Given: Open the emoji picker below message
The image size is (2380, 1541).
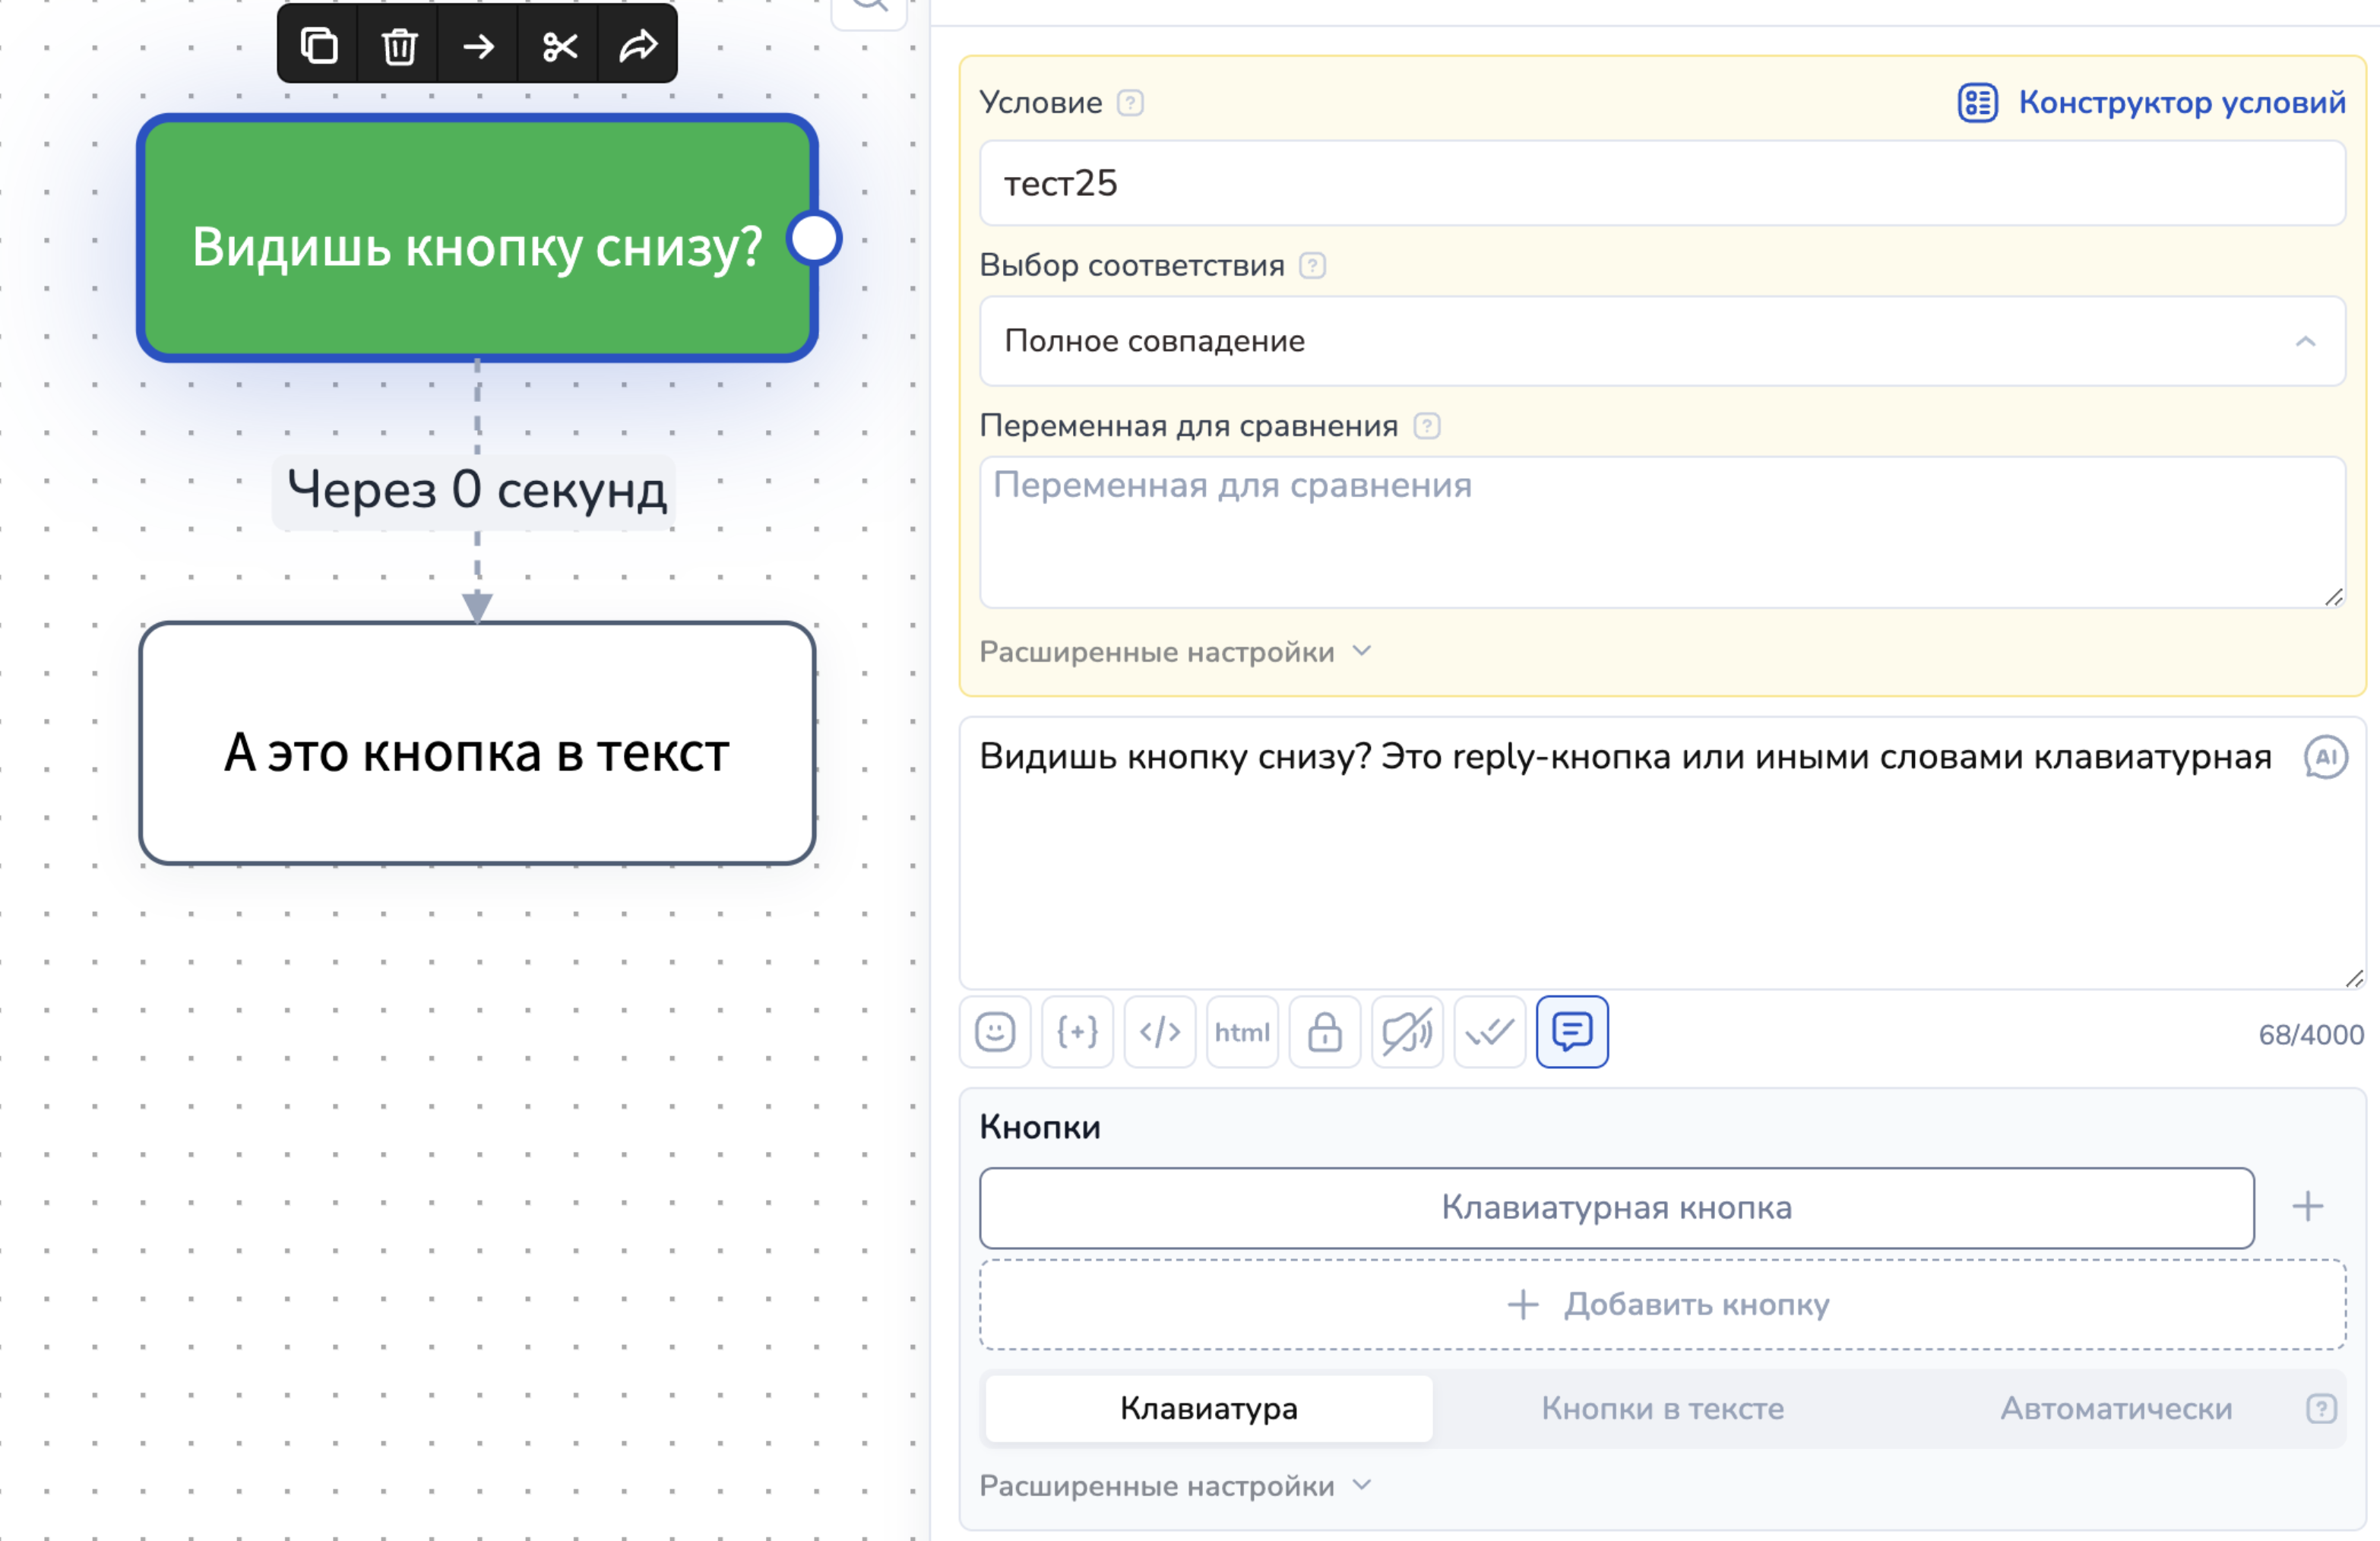Looking at the screenshot, I should click(x=995, y=1032).
